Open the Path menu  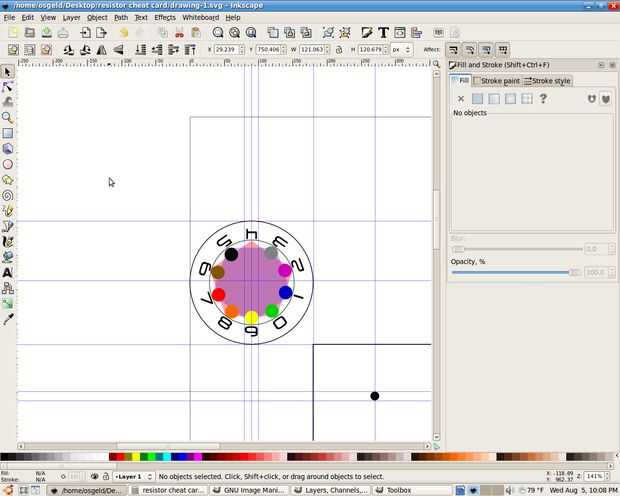coord(121,17)
